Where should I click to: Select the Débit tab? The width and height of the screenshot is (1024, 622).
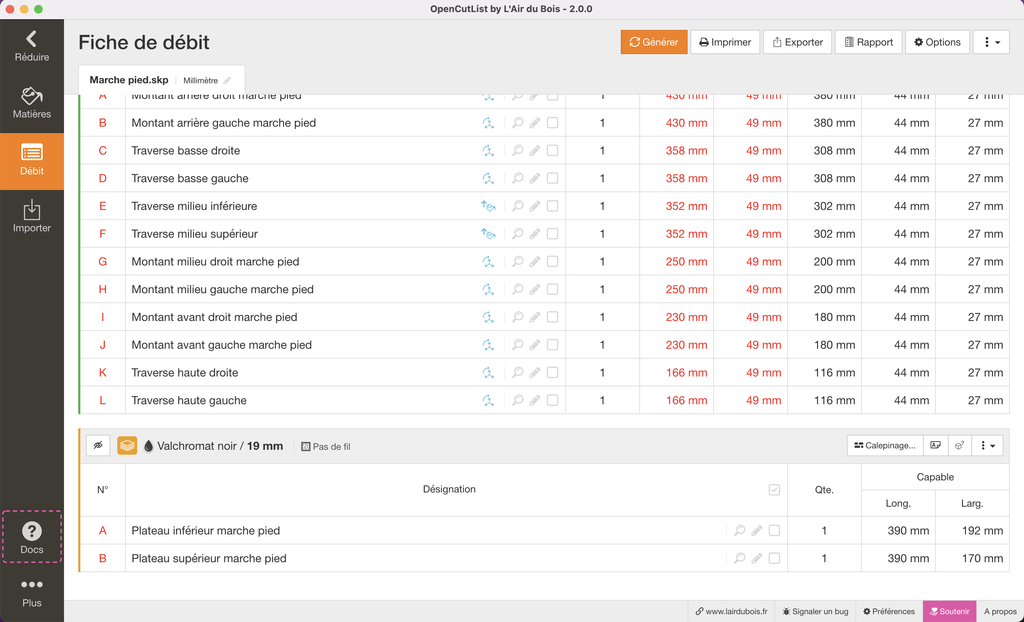[x=31, y=161]
